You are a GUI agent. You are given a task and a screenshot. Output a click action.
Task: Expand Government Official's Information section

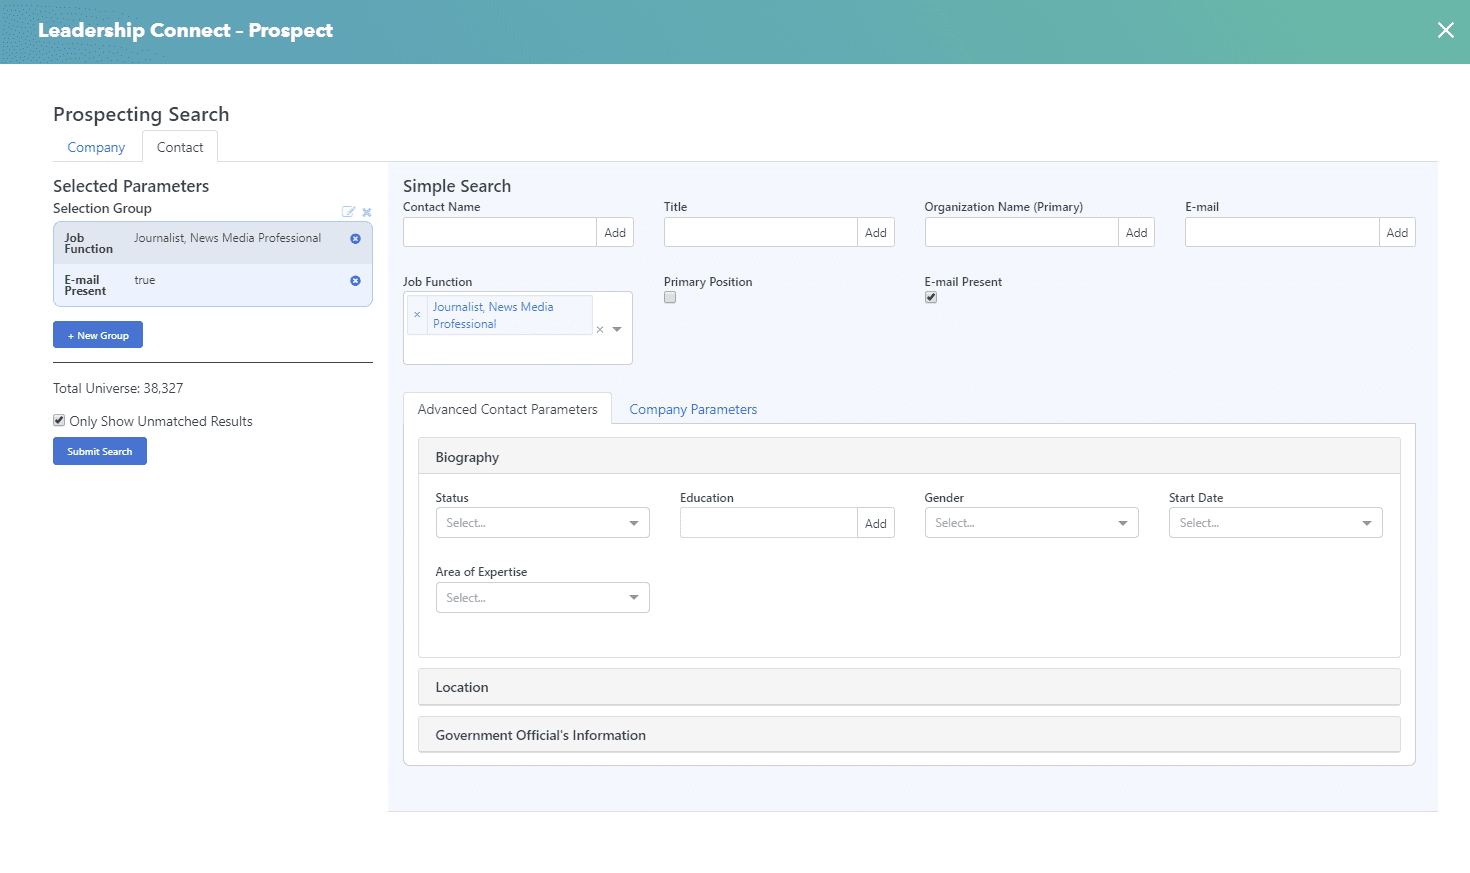click(909, 735)
